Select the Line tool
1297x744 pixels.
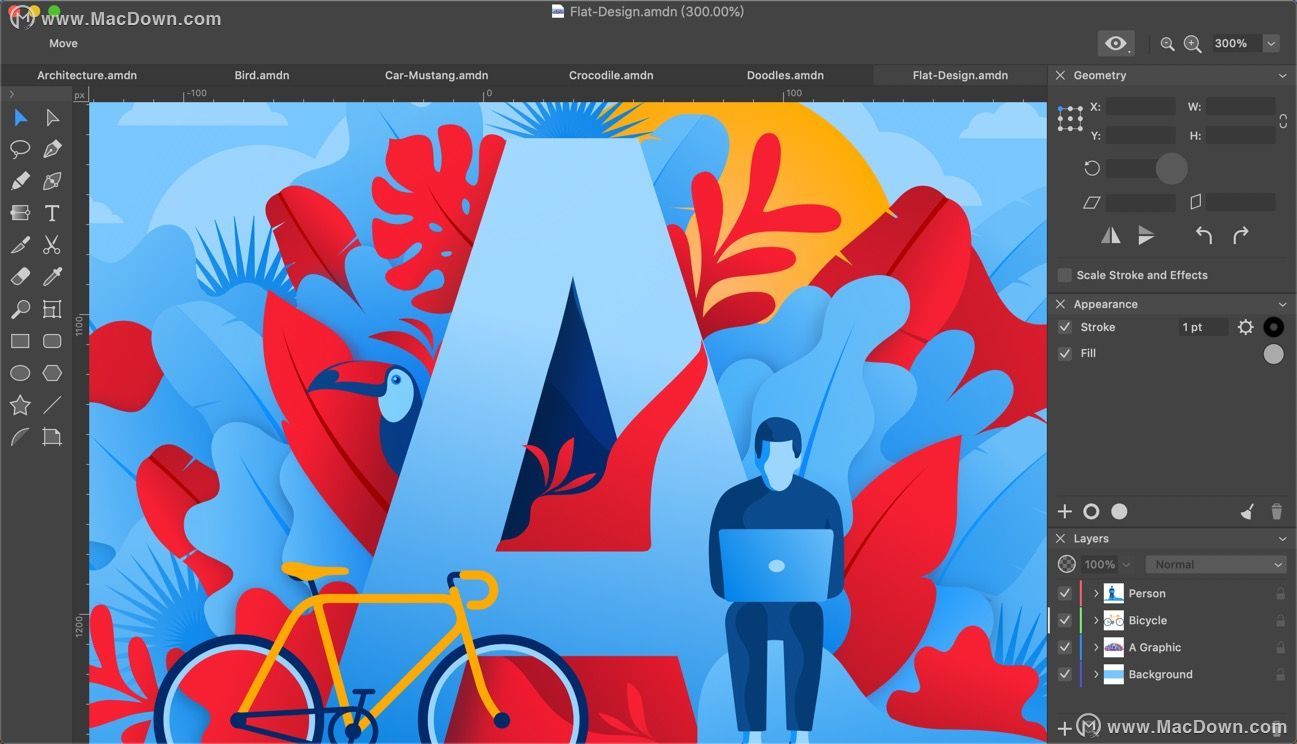pos(52,405)
